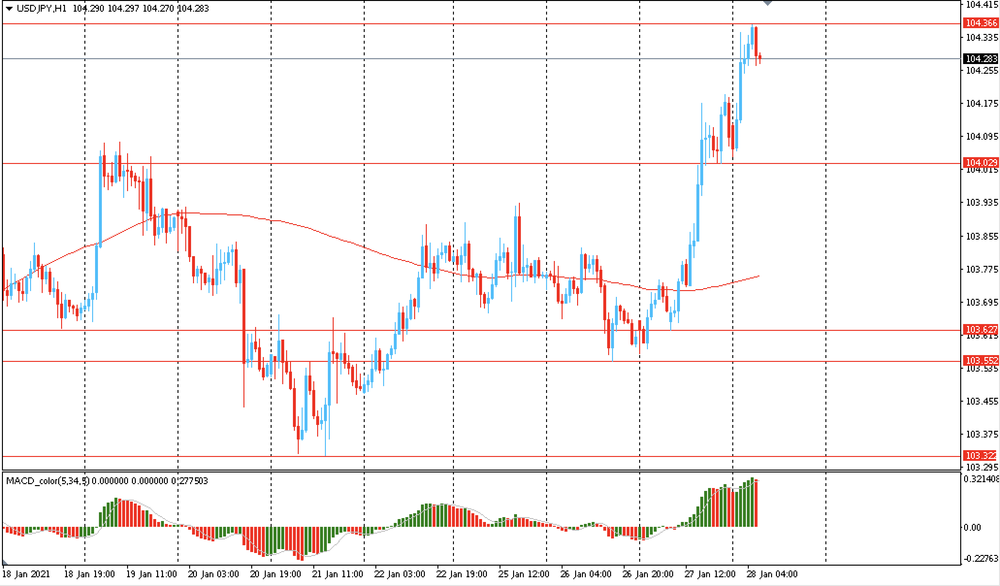Click the -0.22763 MACD scale value
Viewport: 1000px width, 586px height.
[981, 559]
